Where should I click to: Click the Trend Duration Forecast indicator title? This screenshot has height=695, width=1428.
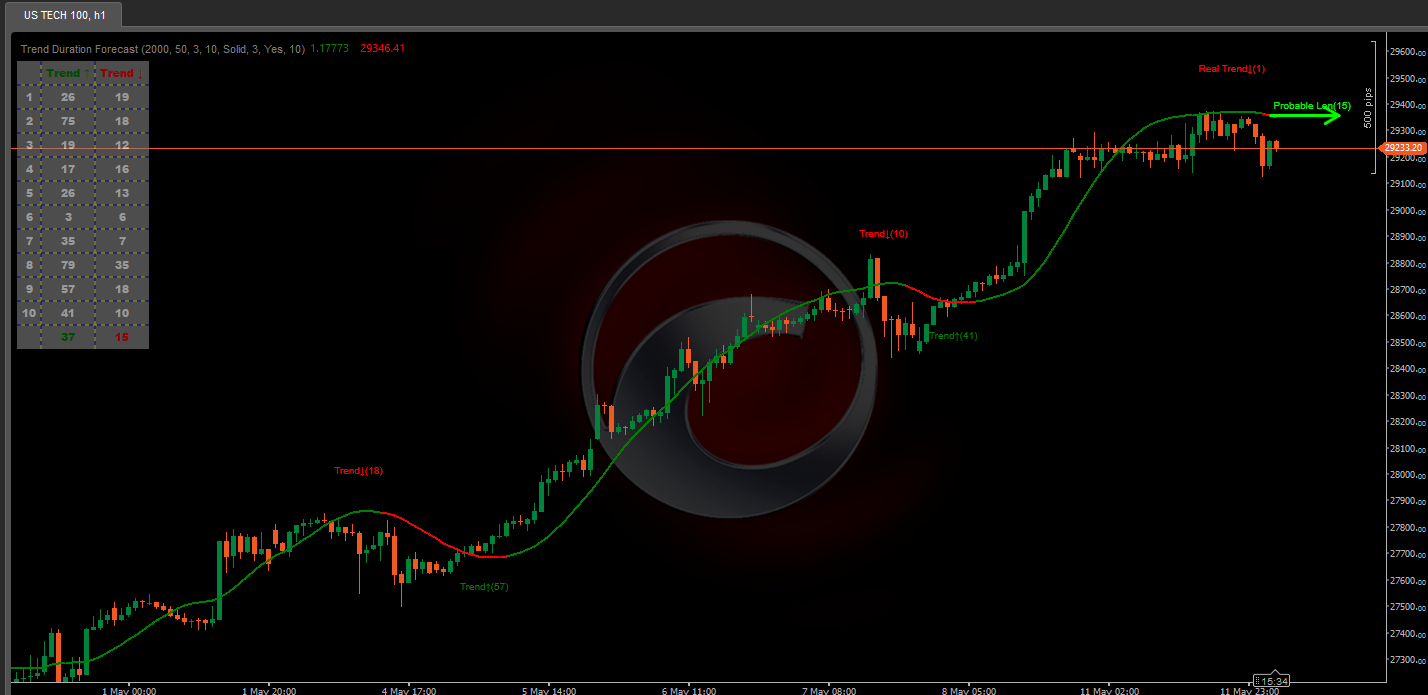click(x=163, y=48)
